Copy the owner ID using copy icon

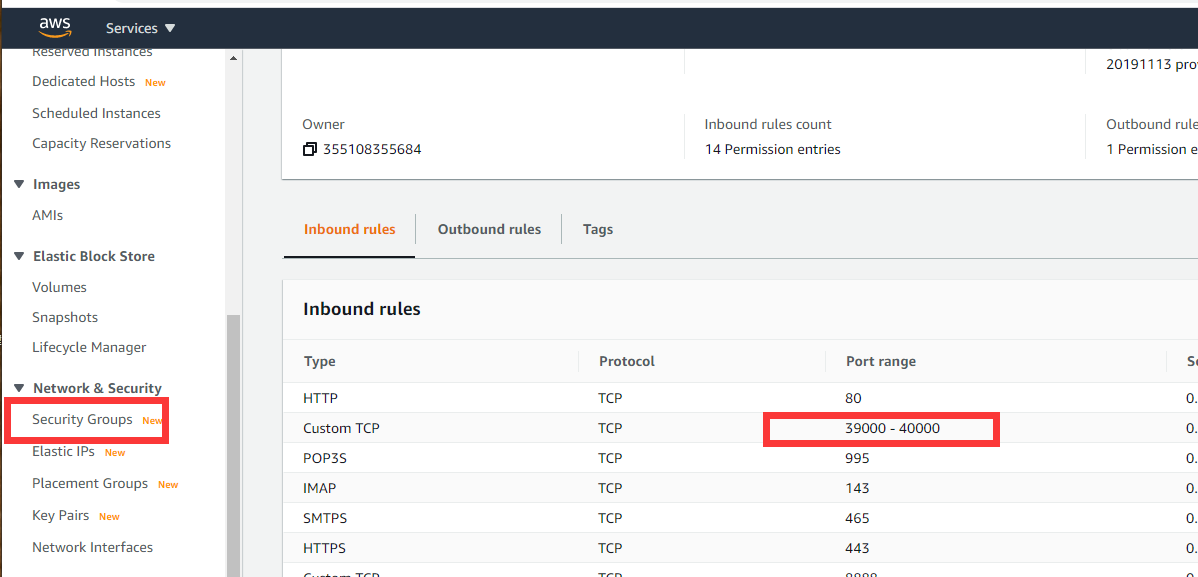[310, 150]
